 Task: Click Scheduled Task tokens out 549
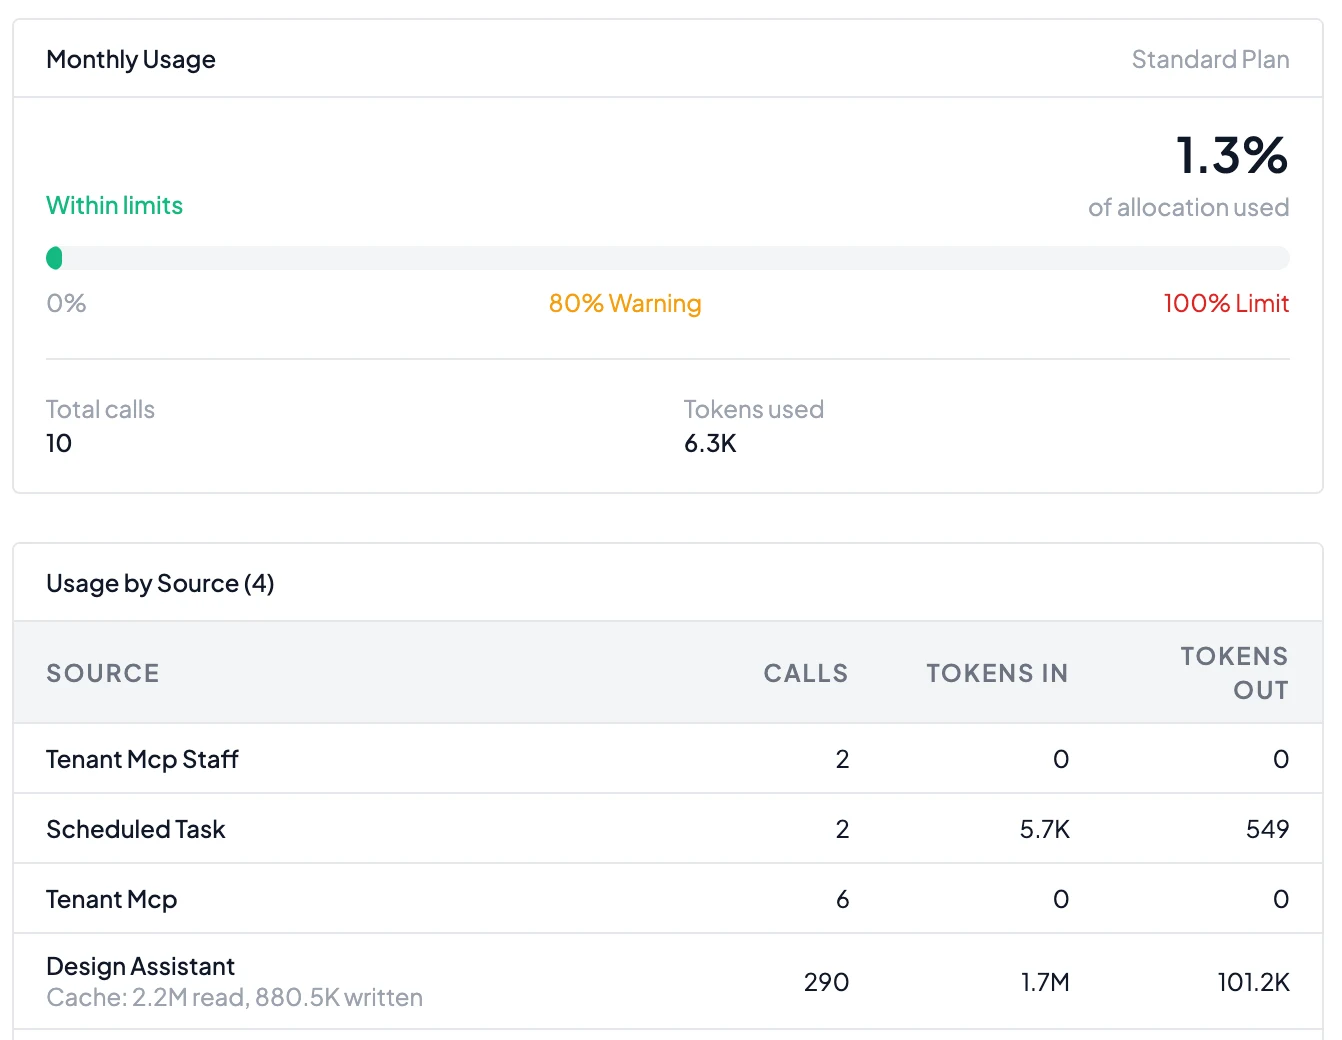point(1268,829)
